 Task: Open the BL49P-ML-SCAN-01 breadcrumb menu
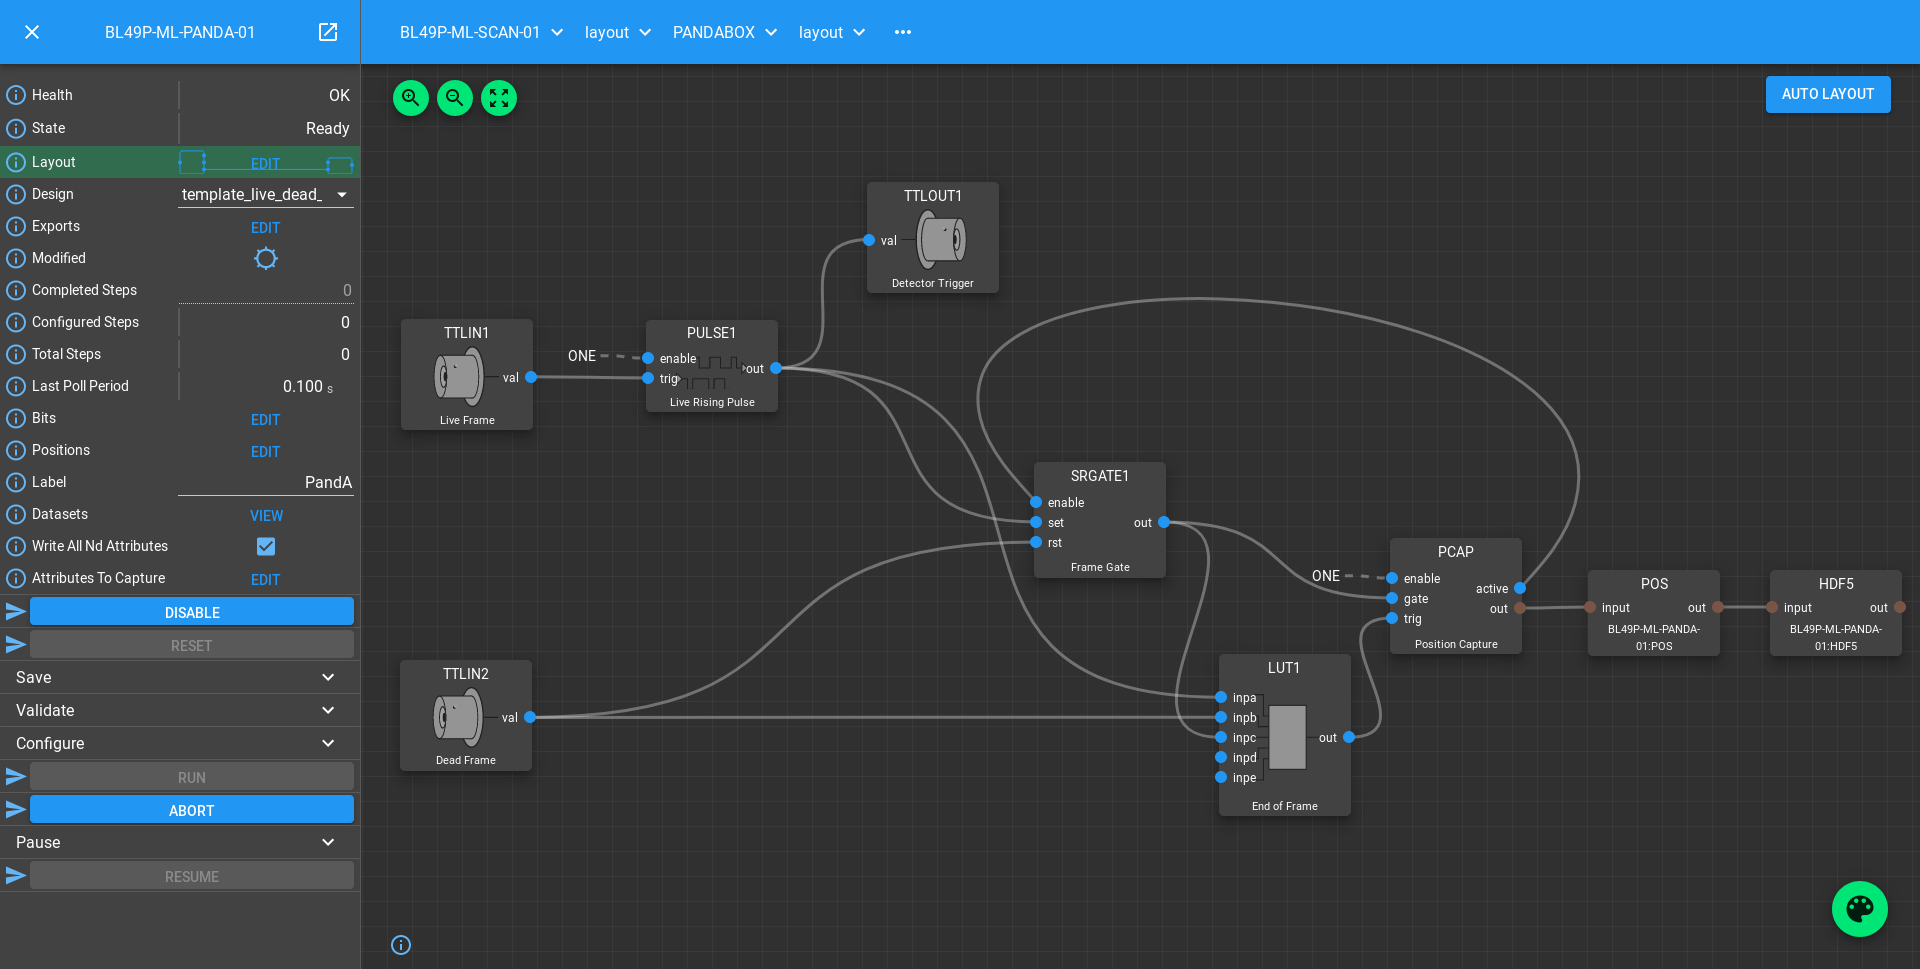point(481,32)
